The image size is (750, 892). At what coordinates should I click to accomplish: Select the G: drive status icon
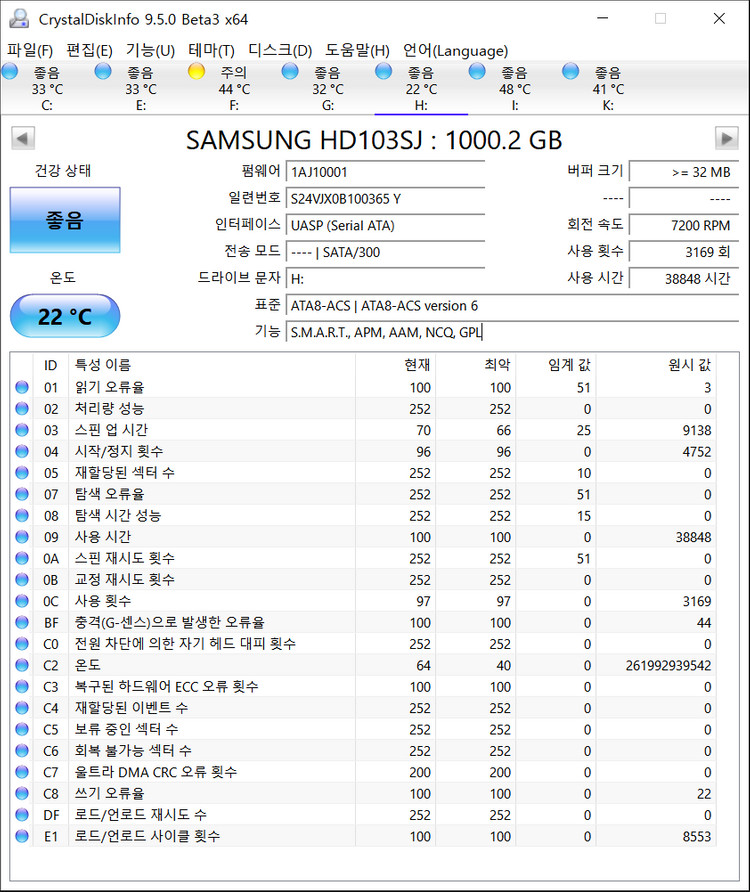[x=290, y=72]
